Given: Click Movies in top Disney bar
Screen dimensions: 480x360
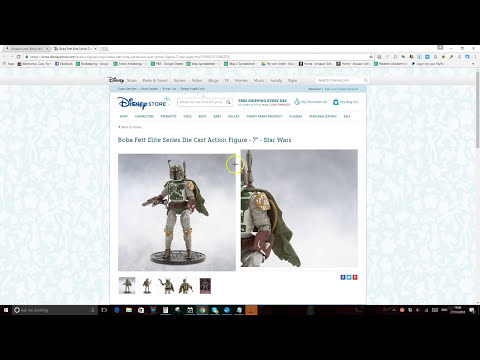Looking at the screenshot, I should 241,80.
